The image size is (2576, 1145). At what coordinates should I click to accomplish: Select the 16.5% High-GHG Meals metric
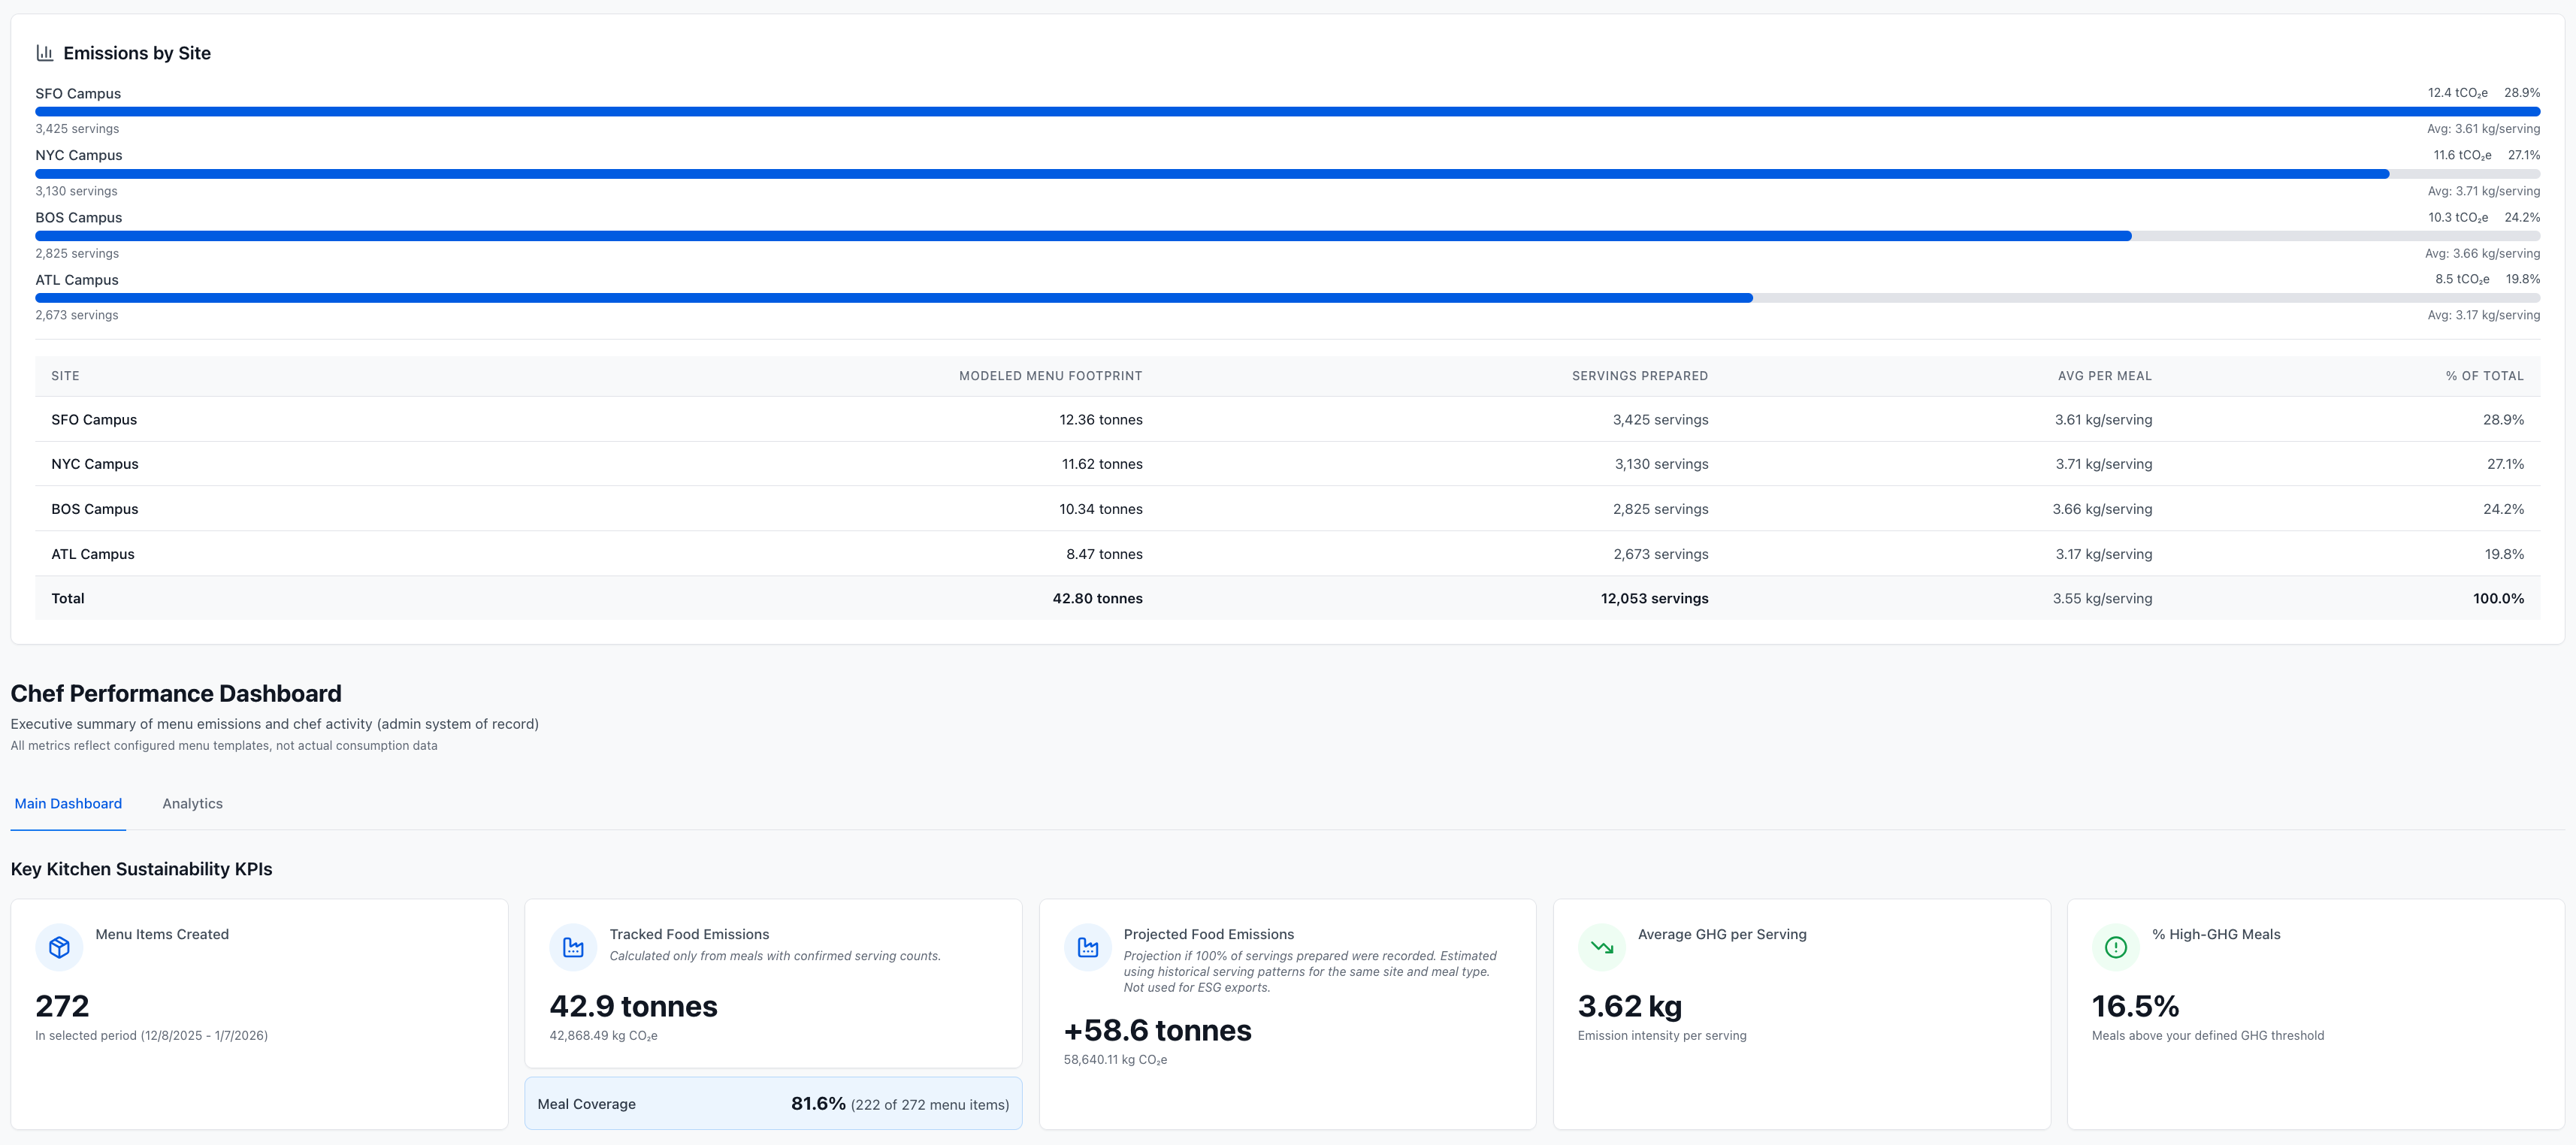1935,1005
